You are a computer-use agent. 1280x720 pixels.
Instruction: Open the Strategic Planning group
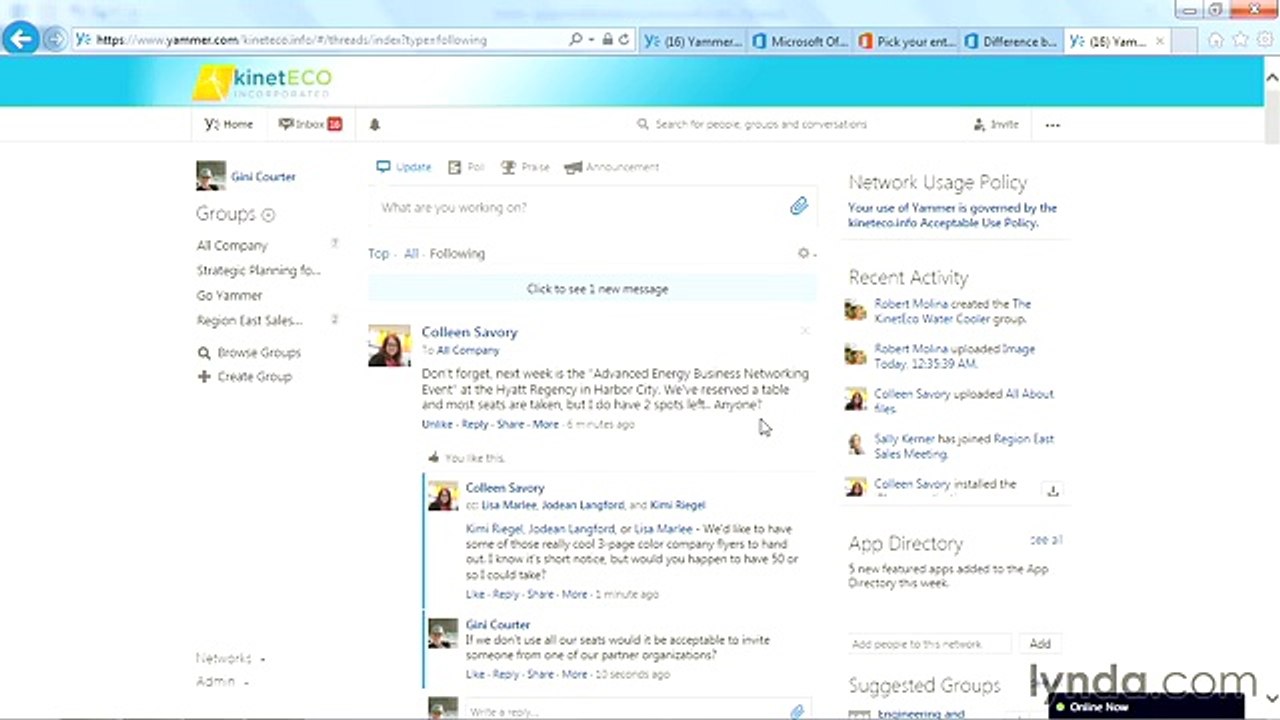tap(258, 271)
